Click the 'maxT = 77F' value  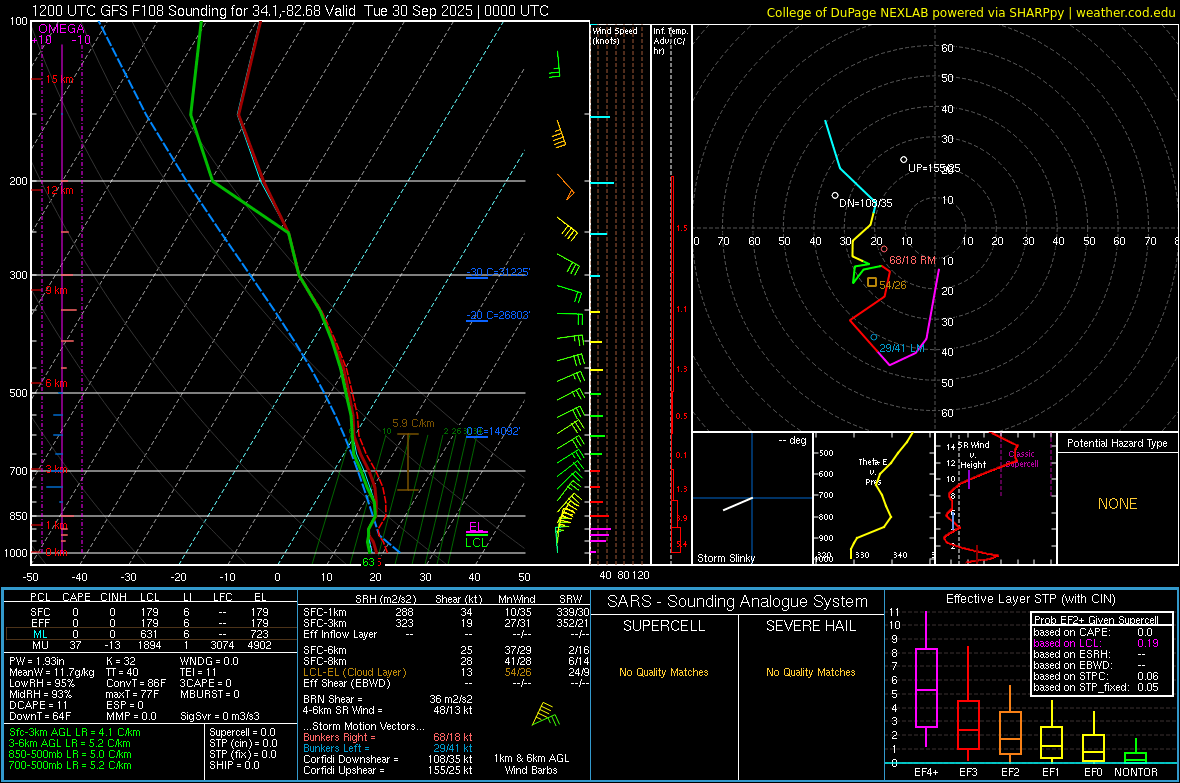[132, 694]
